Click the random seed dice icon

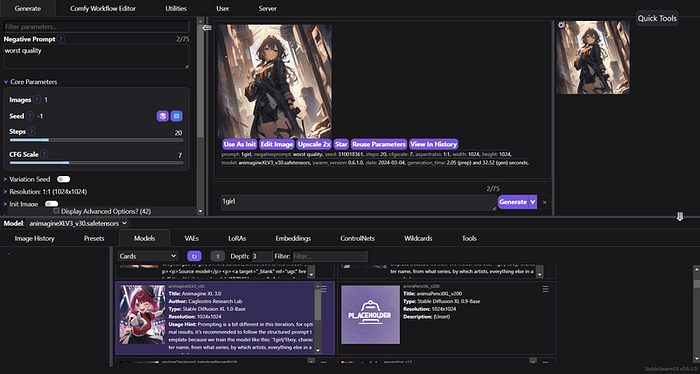click(x=162, y=116)
